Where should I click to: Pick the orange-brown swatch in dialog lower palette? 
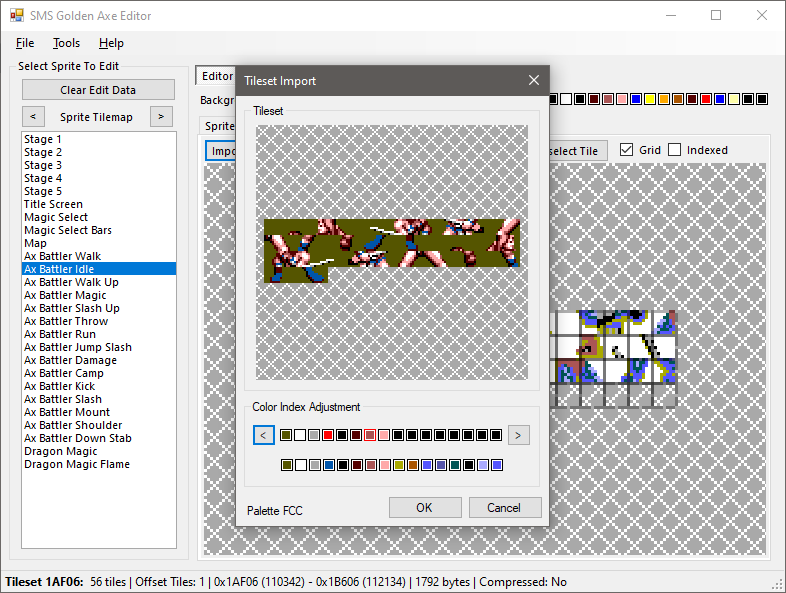(413, 465)
